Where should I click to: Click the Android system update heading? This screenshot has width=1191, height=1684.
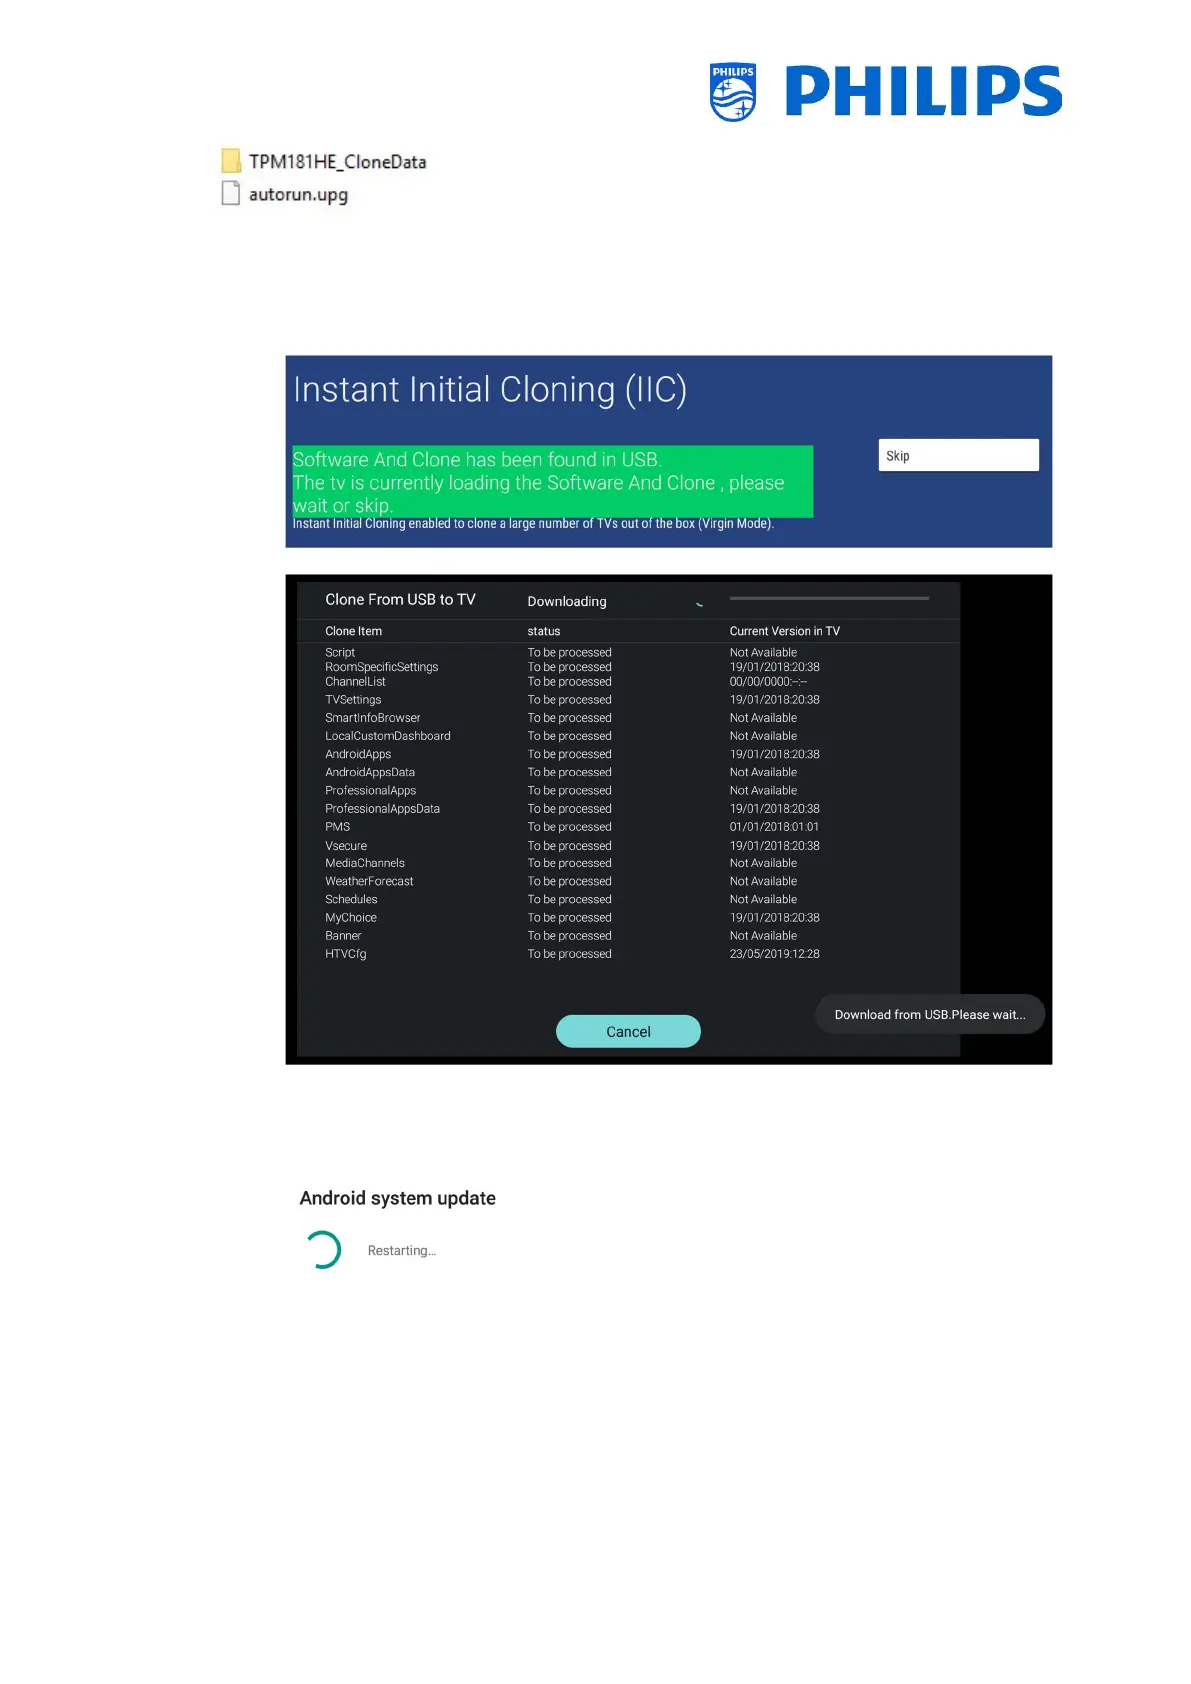coord(398,1198)
